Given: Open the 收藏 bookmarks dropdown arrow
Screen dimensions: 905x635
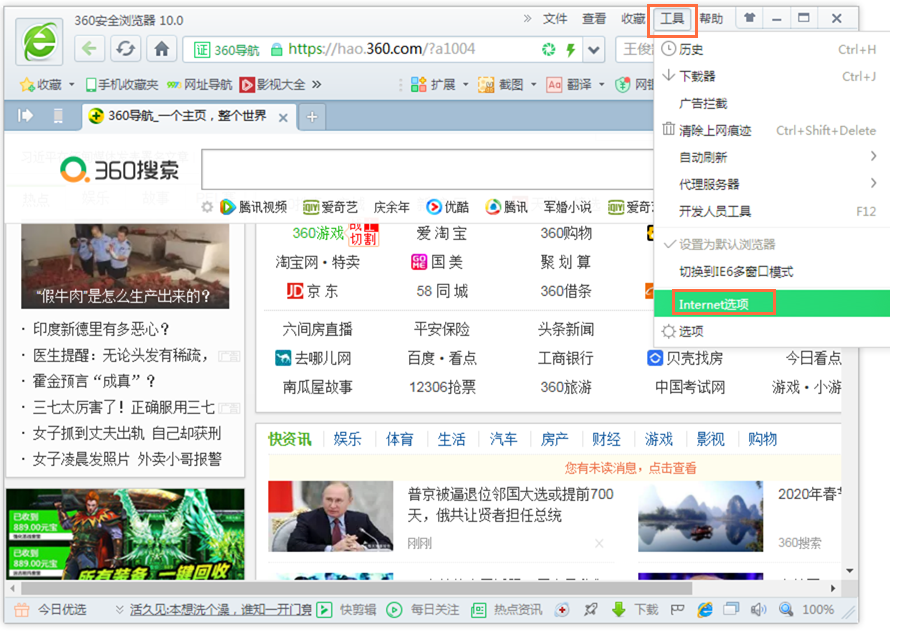Looking at the screenshot, I should pos(72,85).
